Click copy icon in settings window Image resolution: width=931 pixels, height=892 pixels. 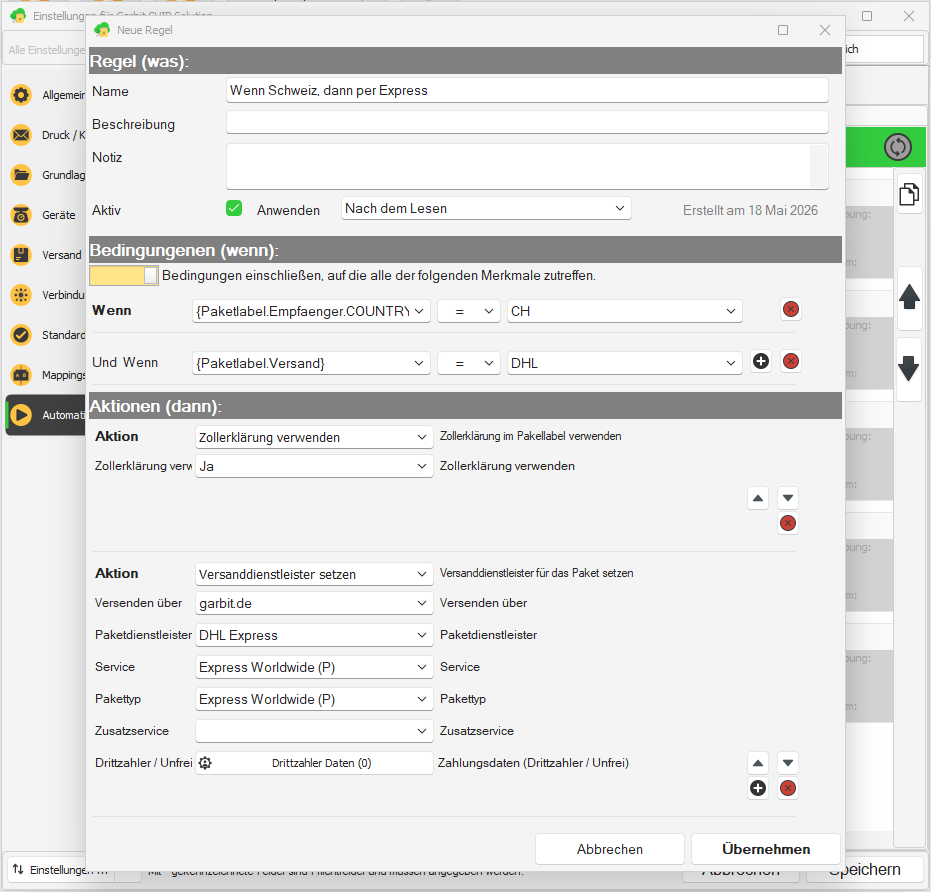(909, 194)
